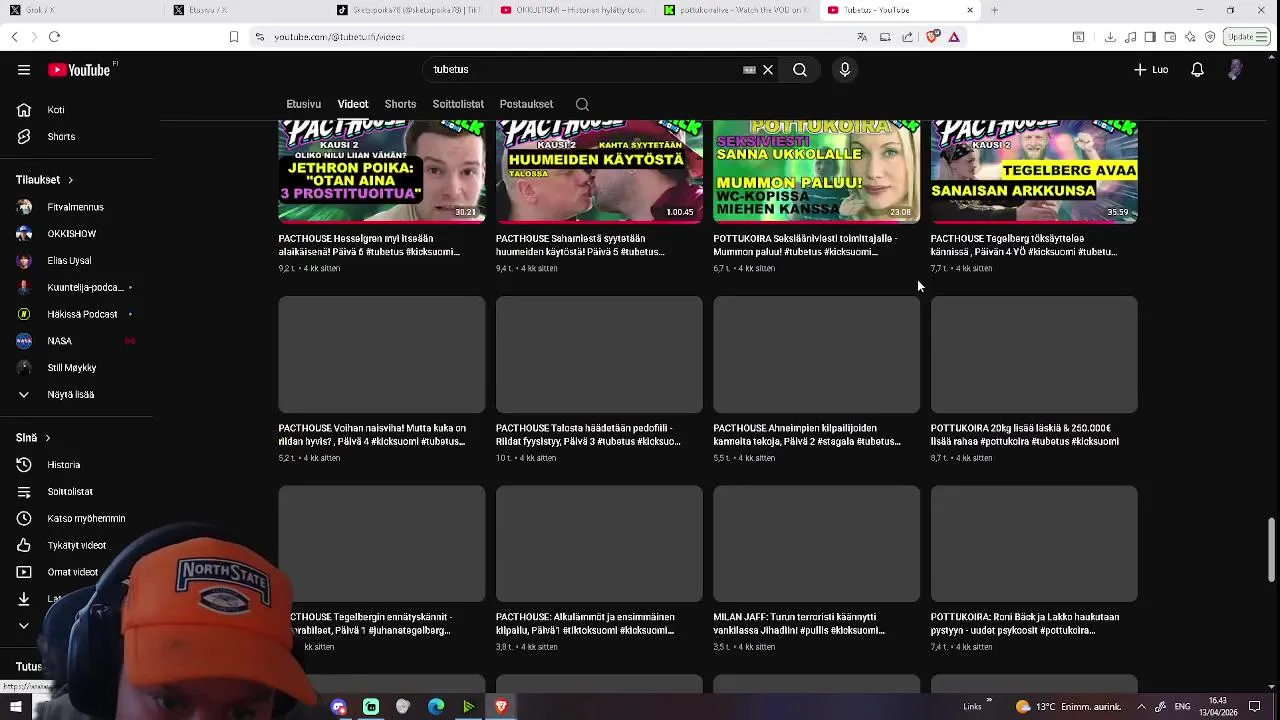Open a new browser tab

pyautogui.click(x=994, y=10)
